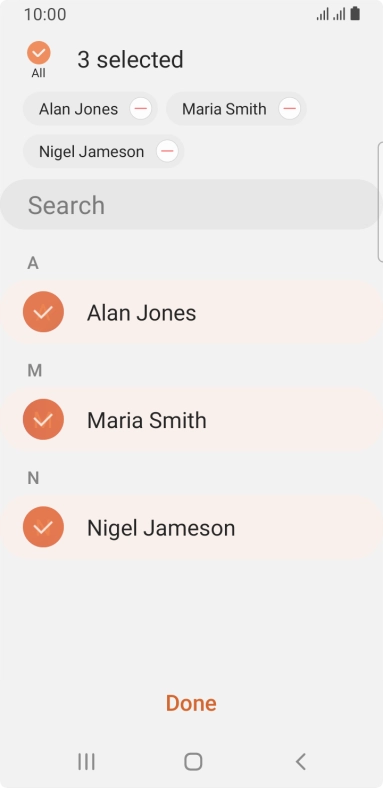
Task: Remove Alan Jones chip with minus icon
Action: point(140,109)
